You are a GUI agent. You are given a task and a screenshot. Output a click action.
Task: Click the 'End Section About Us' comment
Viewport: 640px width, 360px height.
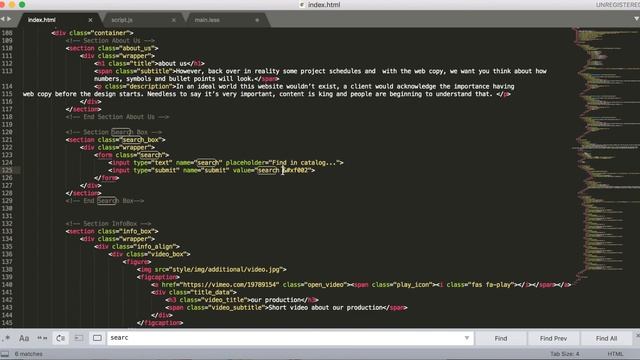[119, 117]
